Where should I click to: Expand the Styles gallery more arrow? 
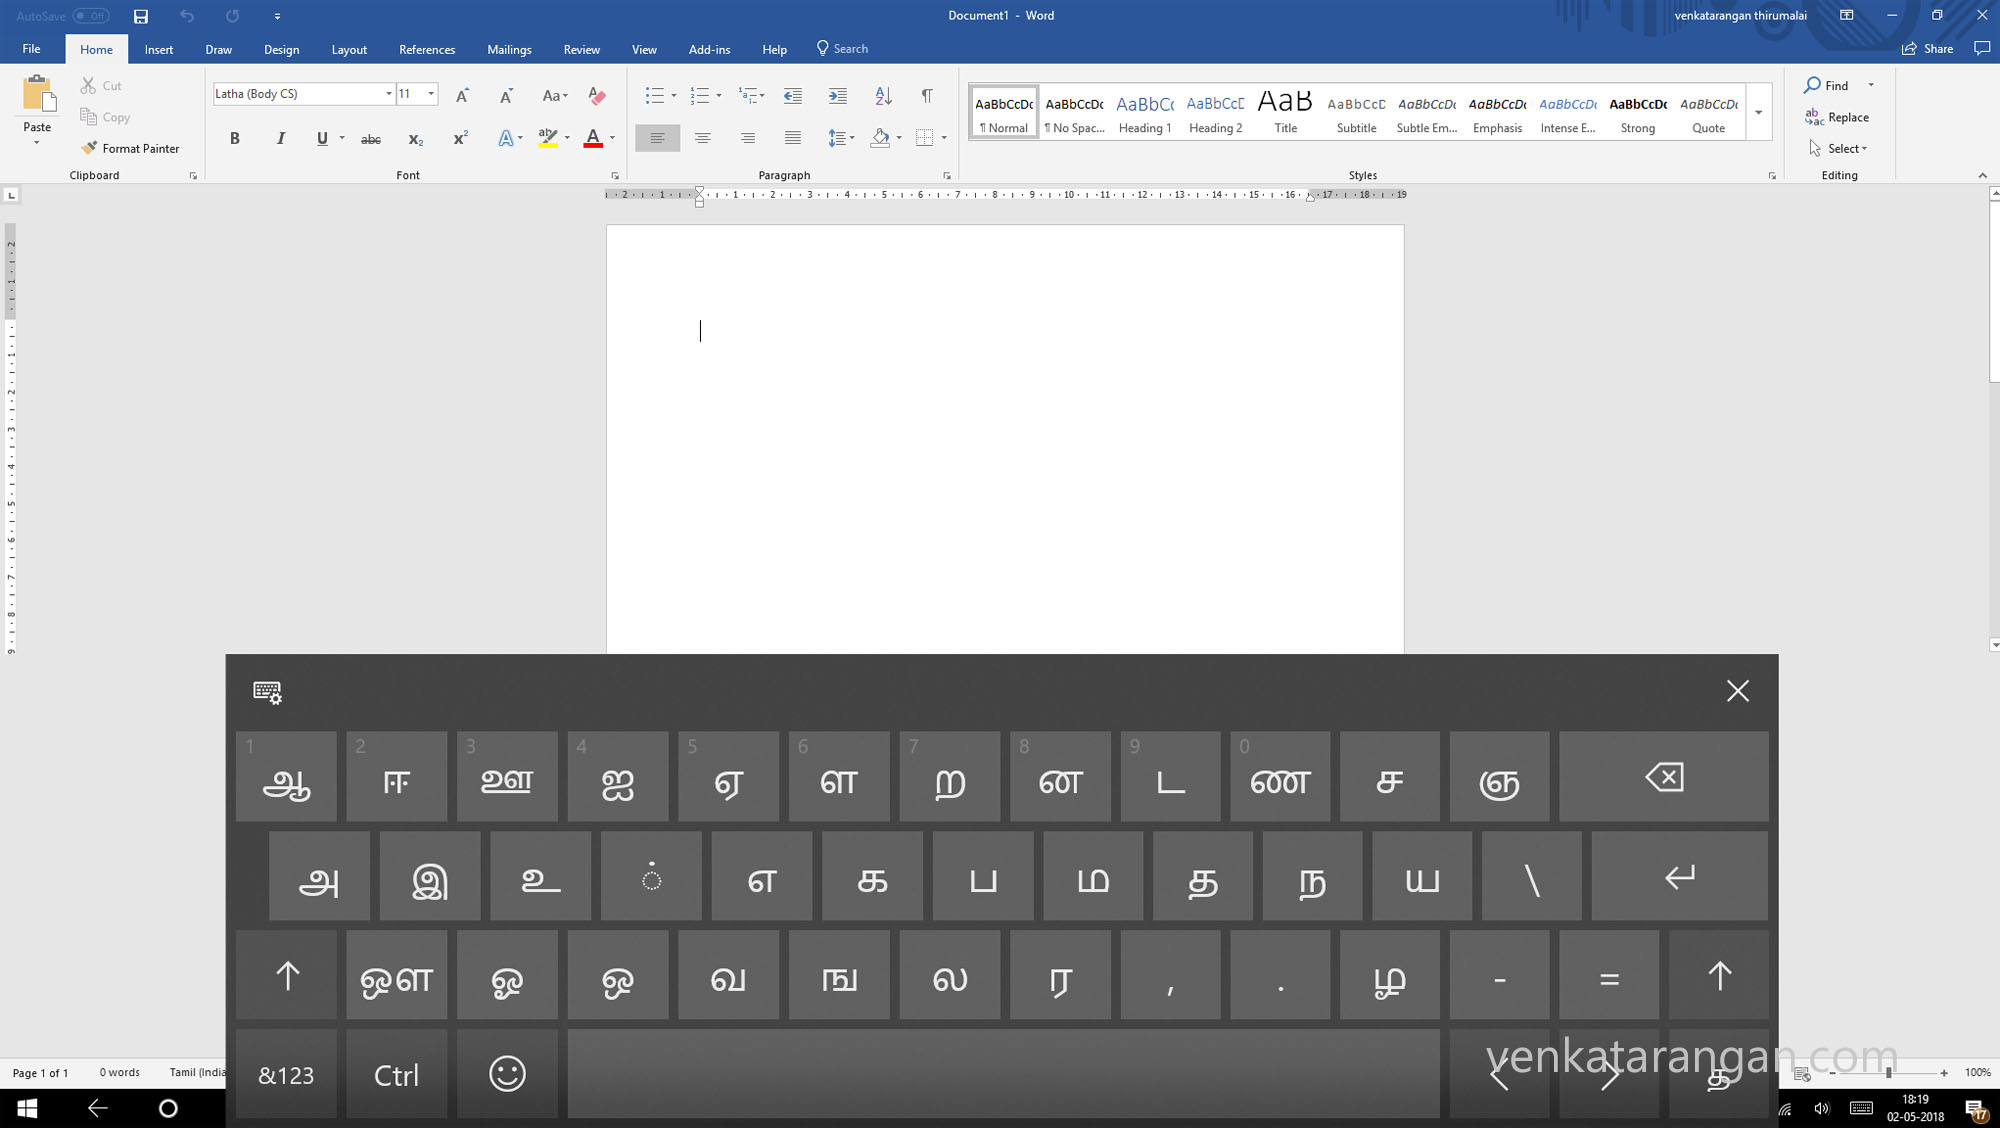pos(1758,112)
